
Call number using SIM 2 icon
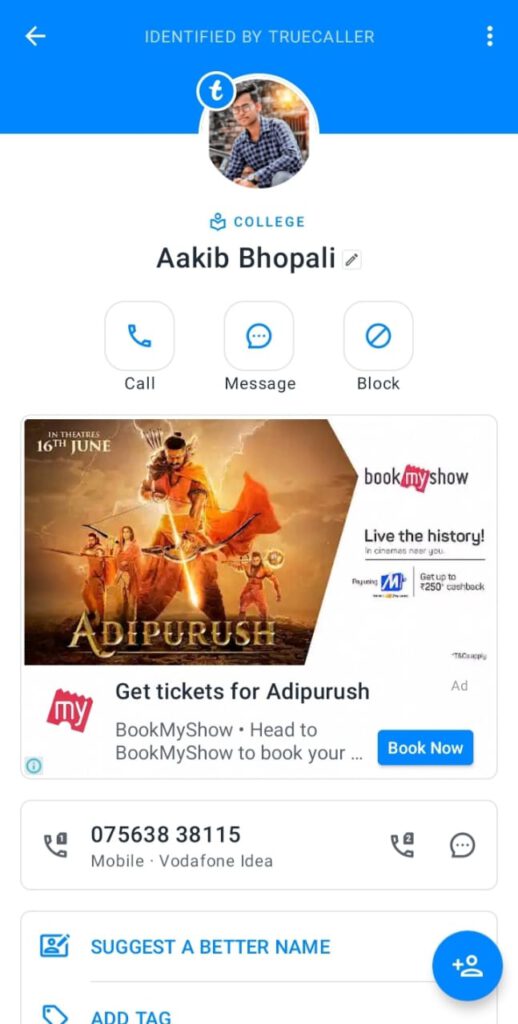[x=402, y=845]
